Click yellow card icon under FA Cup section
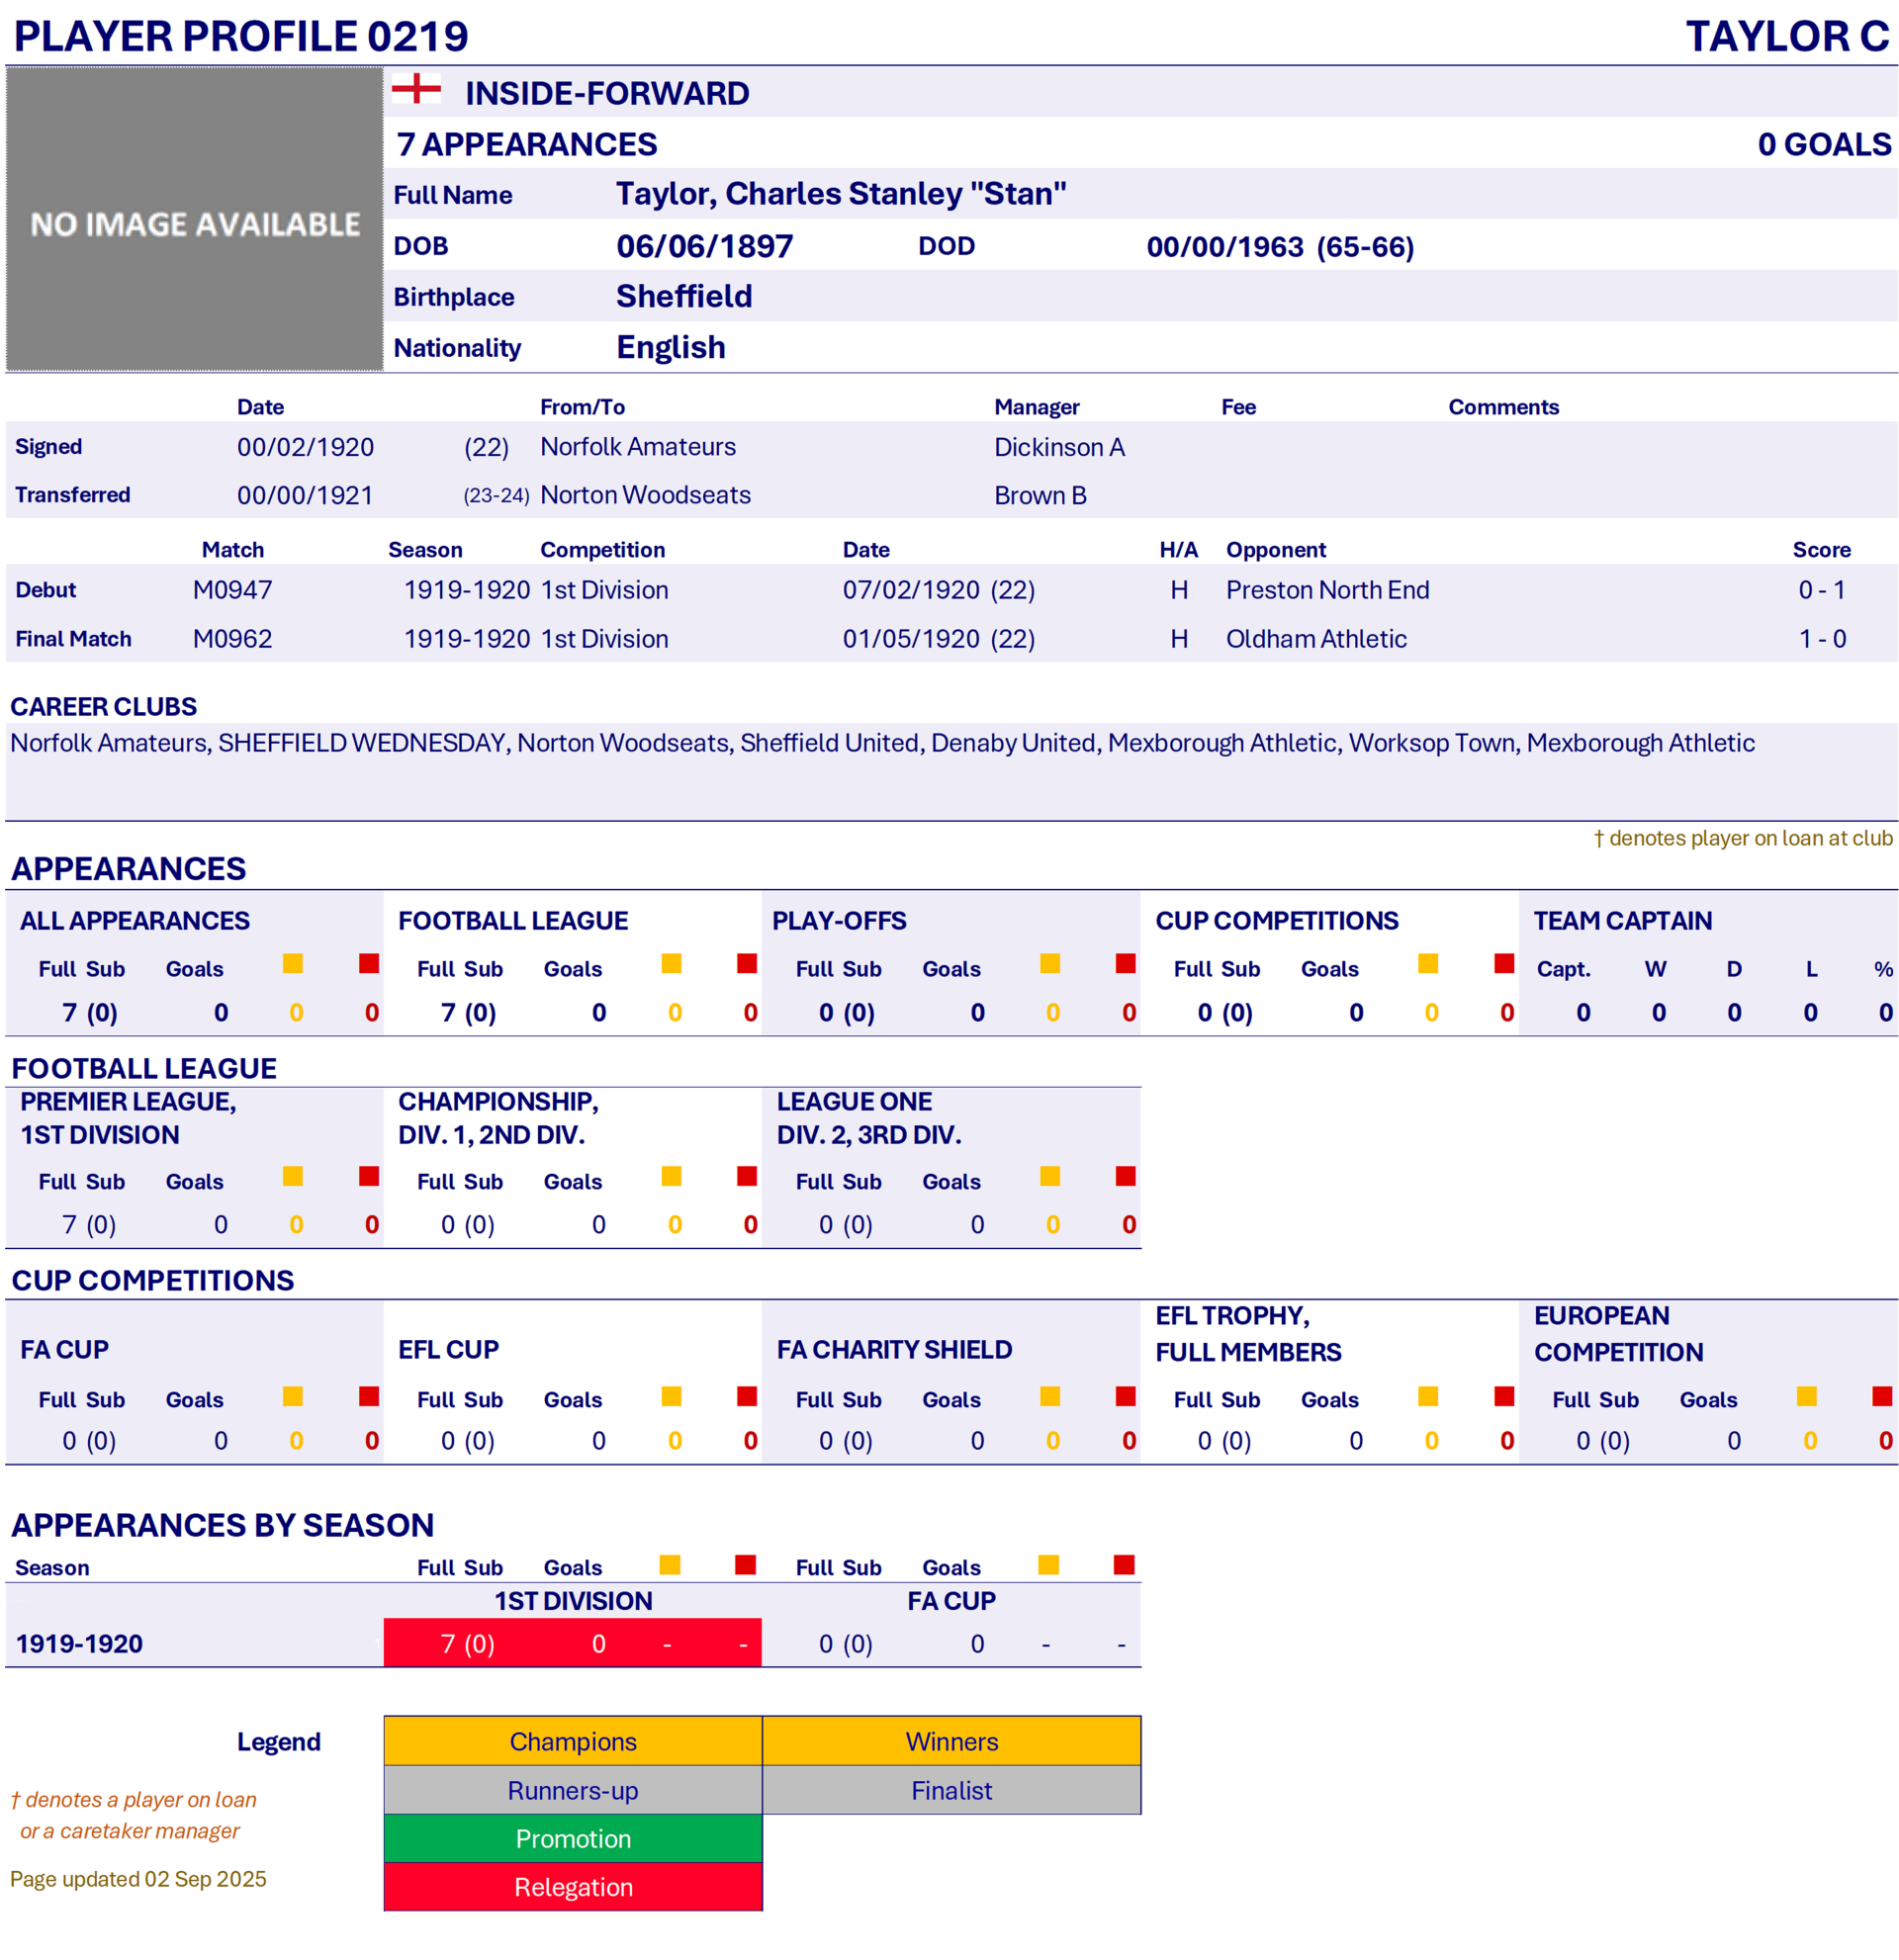This screenshot has width=1899, height=1960. (293, 1396)
